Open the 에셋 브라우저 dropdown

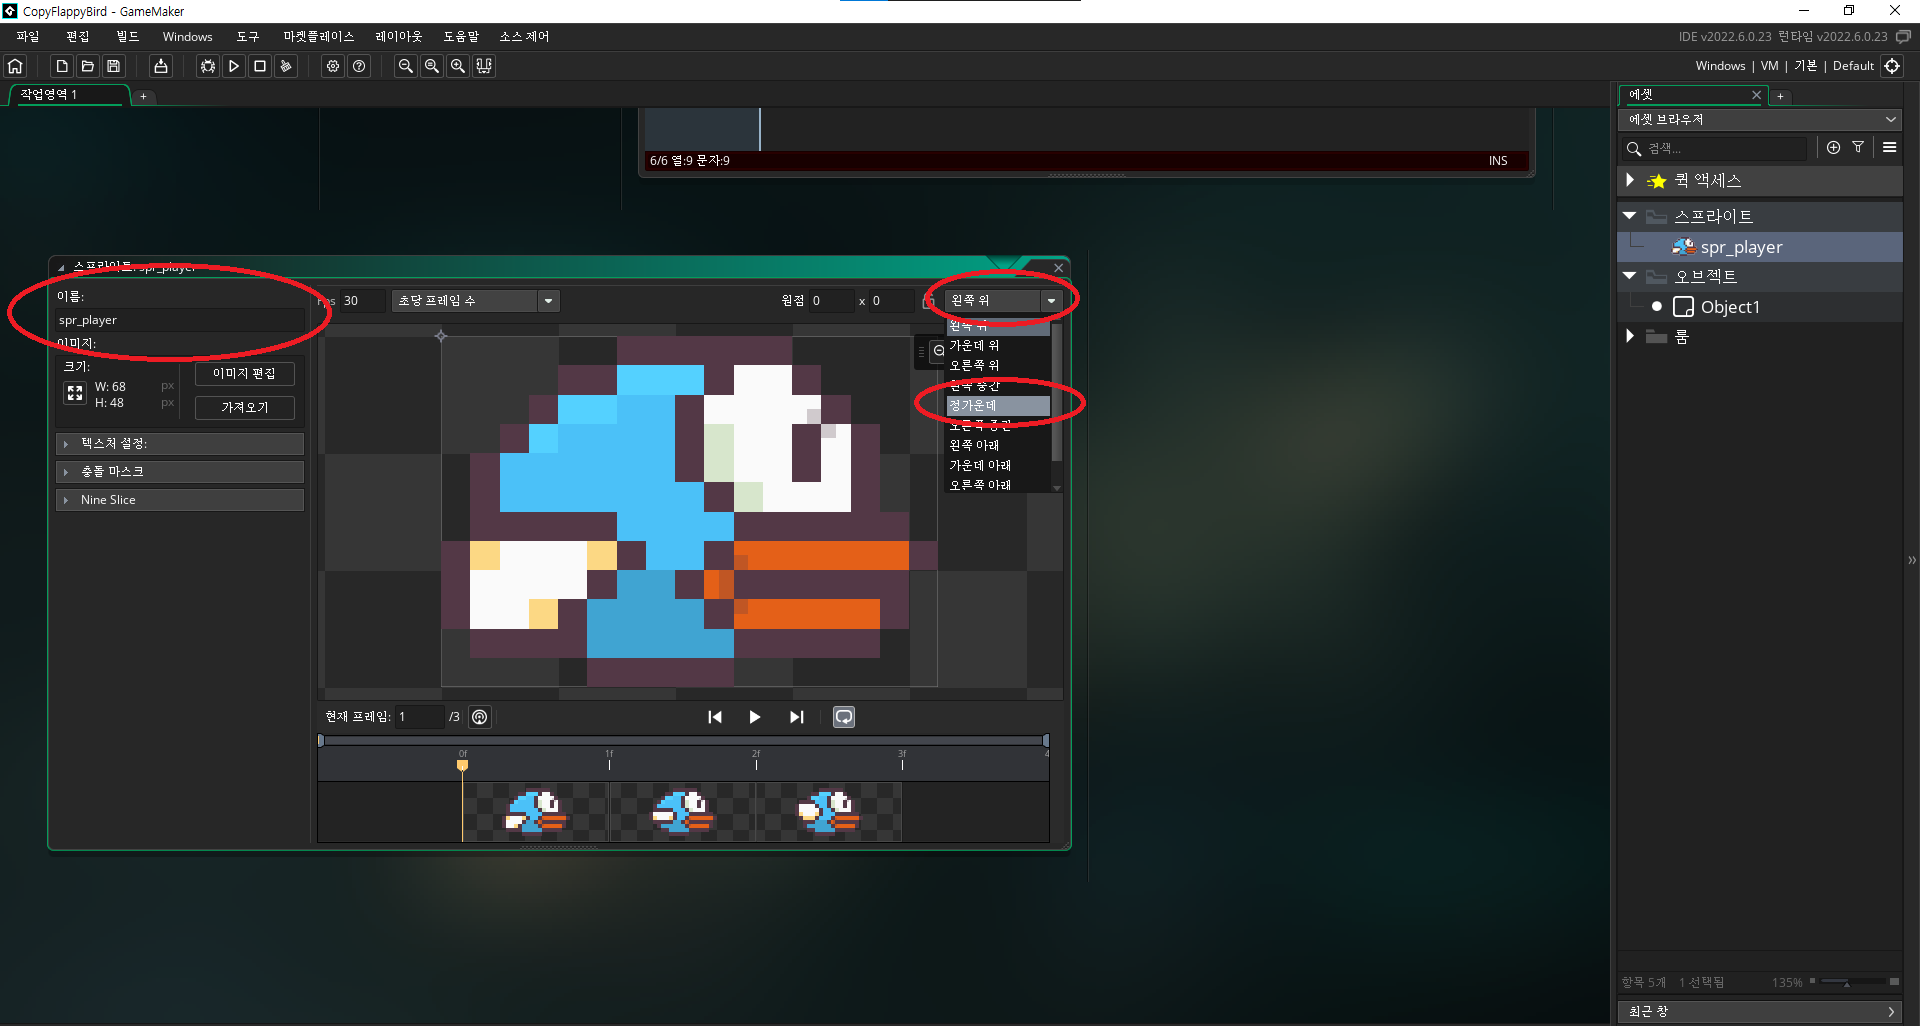pos(1759,119)
